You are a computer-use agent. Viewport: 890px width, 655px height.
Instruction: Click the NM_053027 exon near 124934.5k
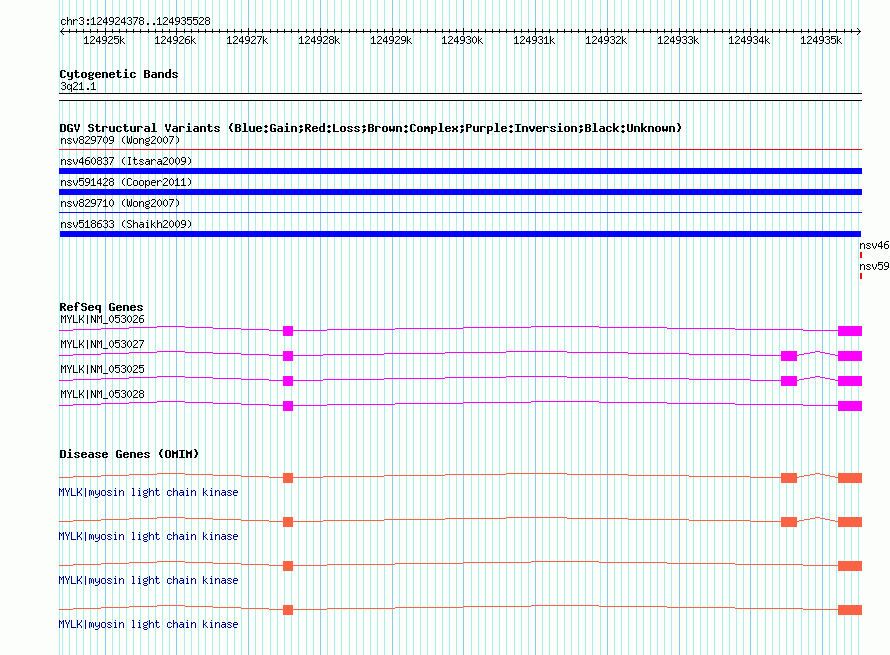pyautogui.click(x=789, y=356)
